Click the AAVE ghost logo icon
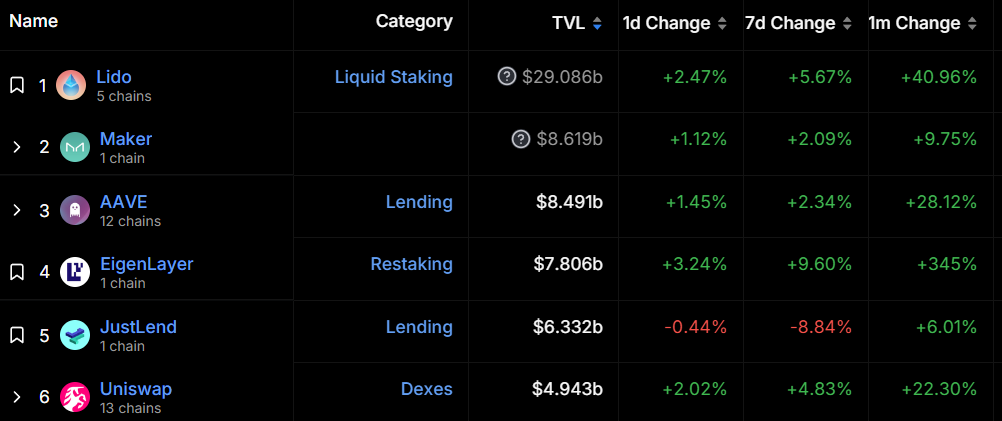 [x=75, y=210]
